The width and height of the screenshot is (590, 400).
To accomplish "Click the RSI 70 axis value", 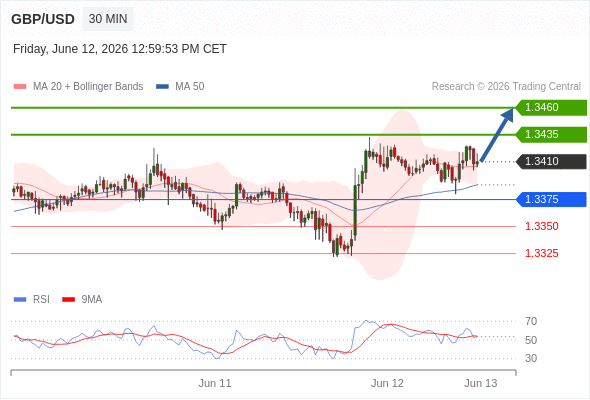I will (x=531, y=321).
